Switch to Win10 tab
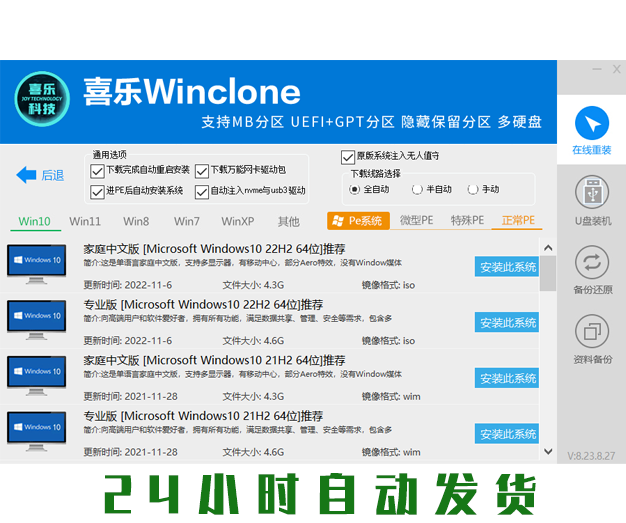 point(35,221)
